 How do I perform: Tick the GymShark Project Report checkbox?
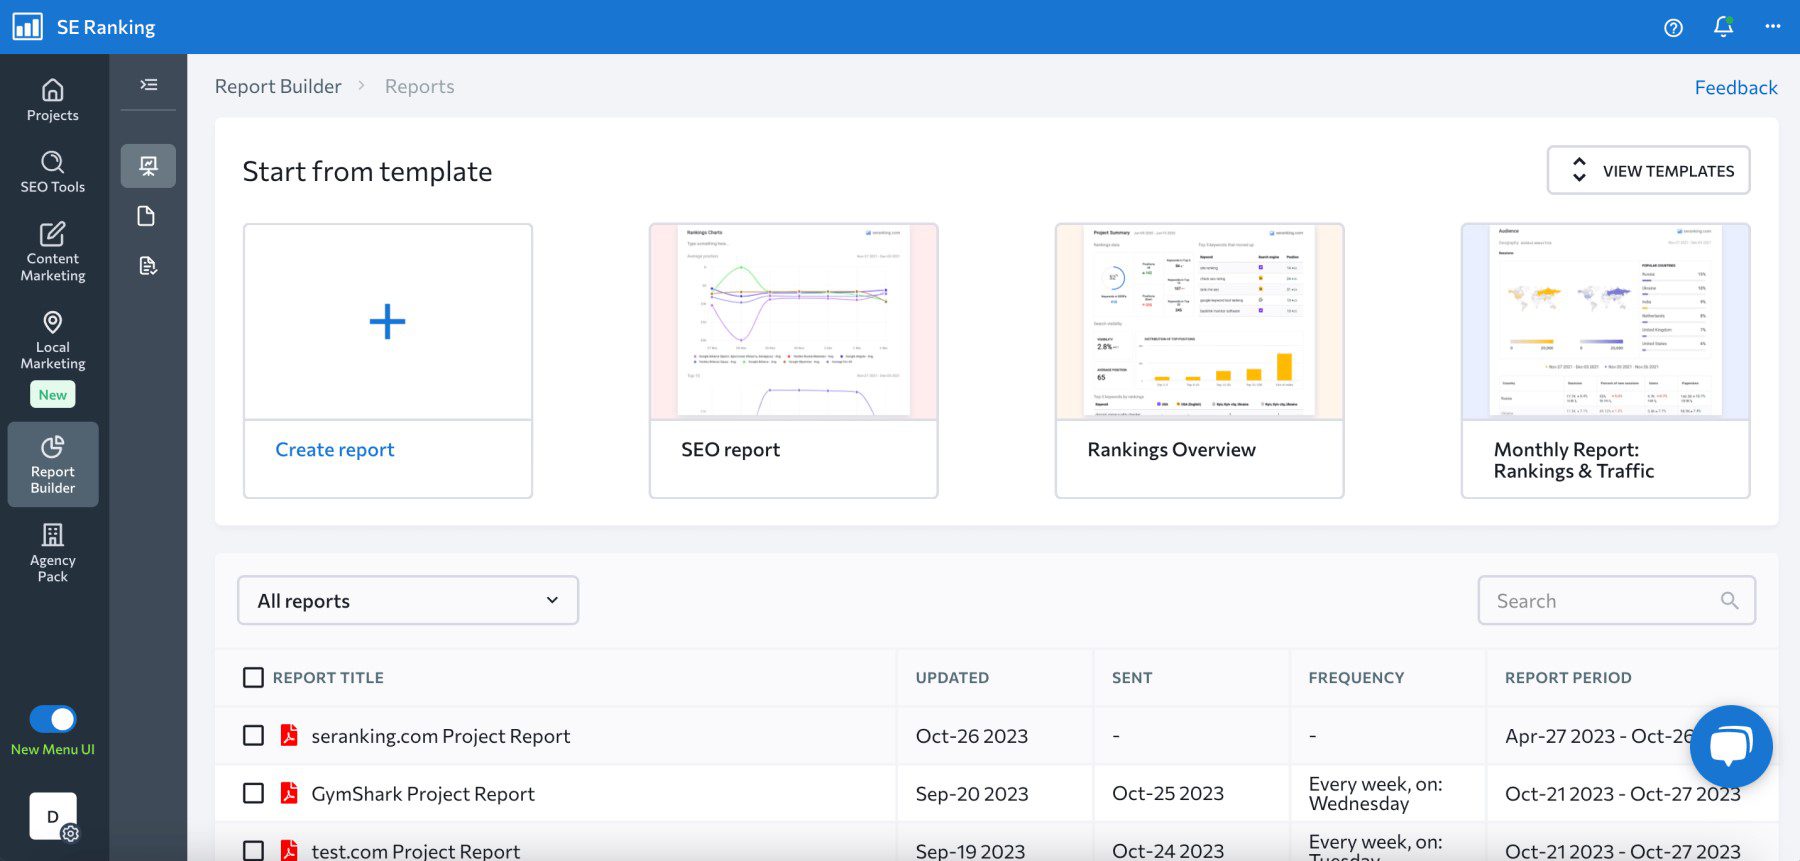click(x=254, y=794)
